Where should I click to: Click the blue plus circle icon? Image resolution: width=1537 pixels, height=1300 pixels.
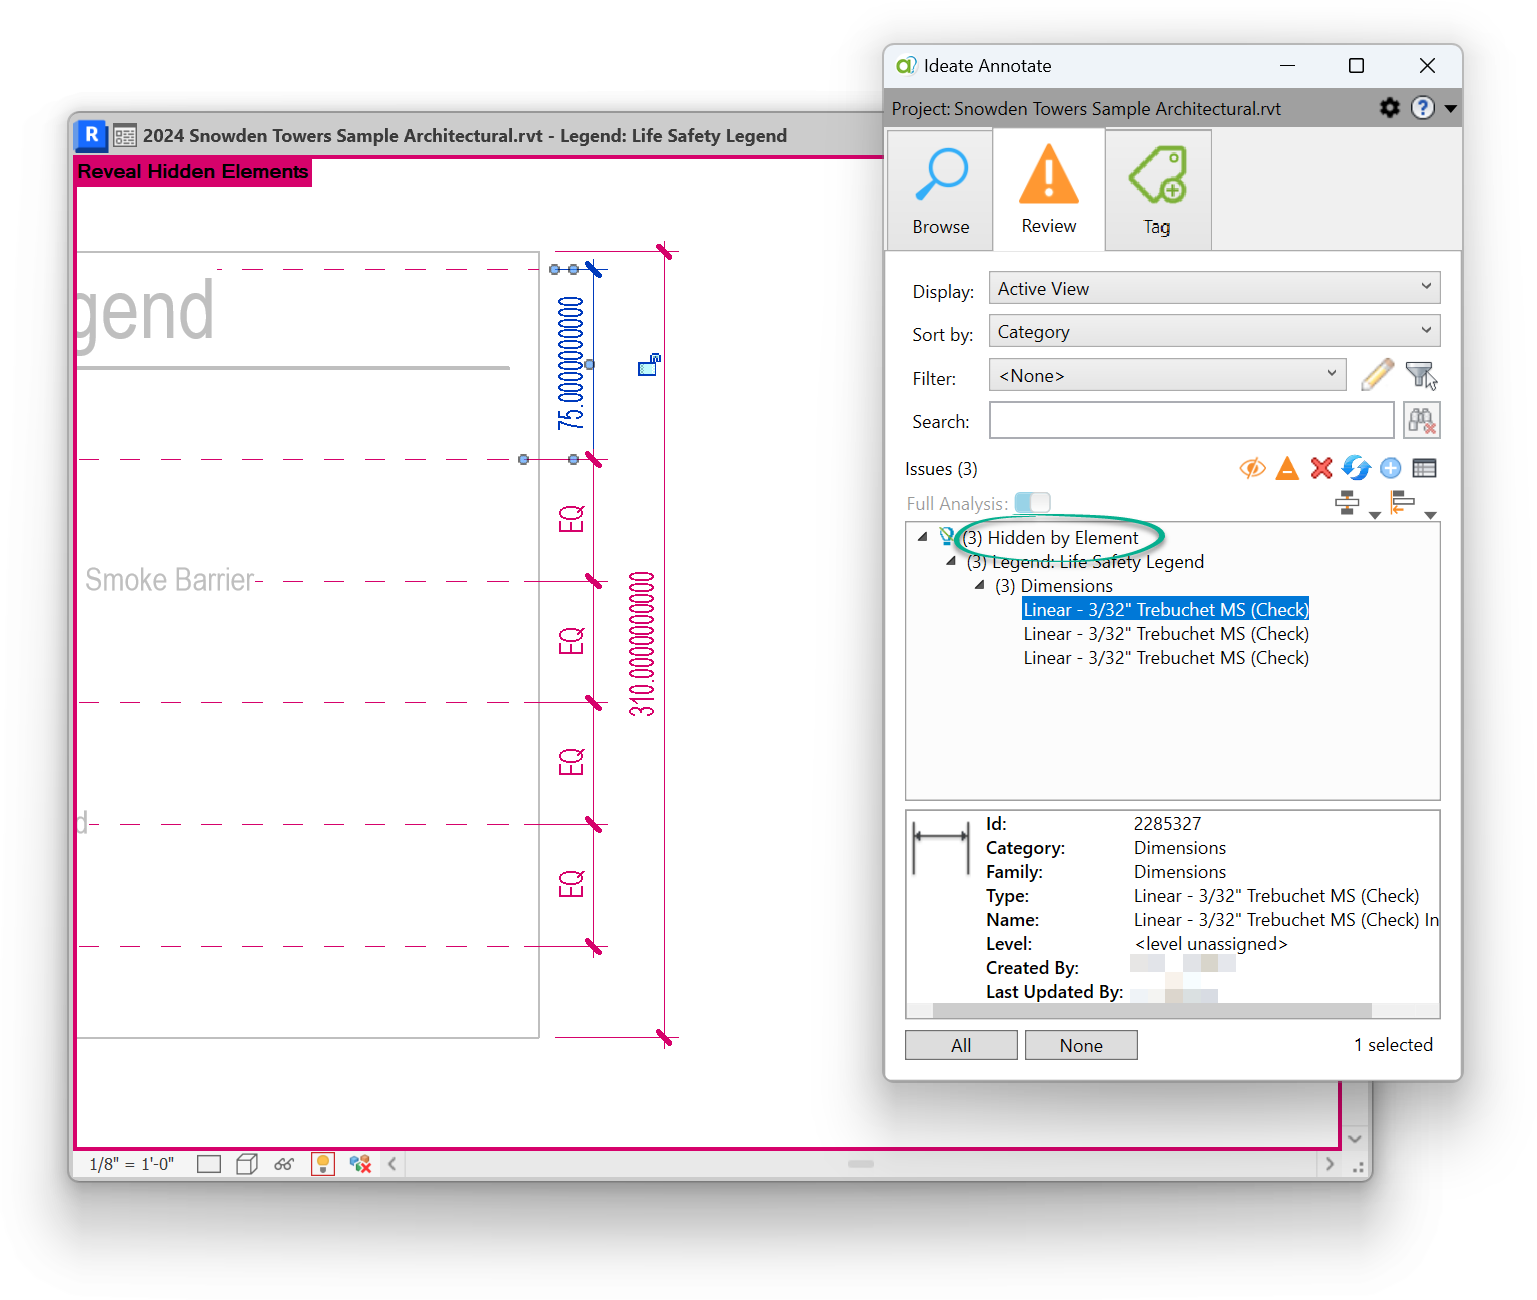pyautogui.click(x=1390, y=468)
